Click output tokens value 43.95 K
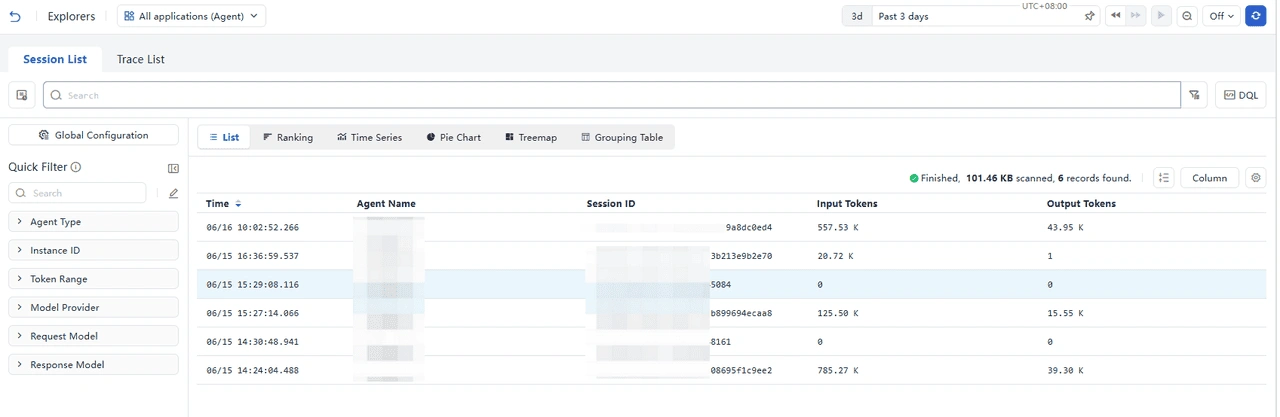Image resolution: width=1280 pixels, height=417 pixels. (1065, 227)
